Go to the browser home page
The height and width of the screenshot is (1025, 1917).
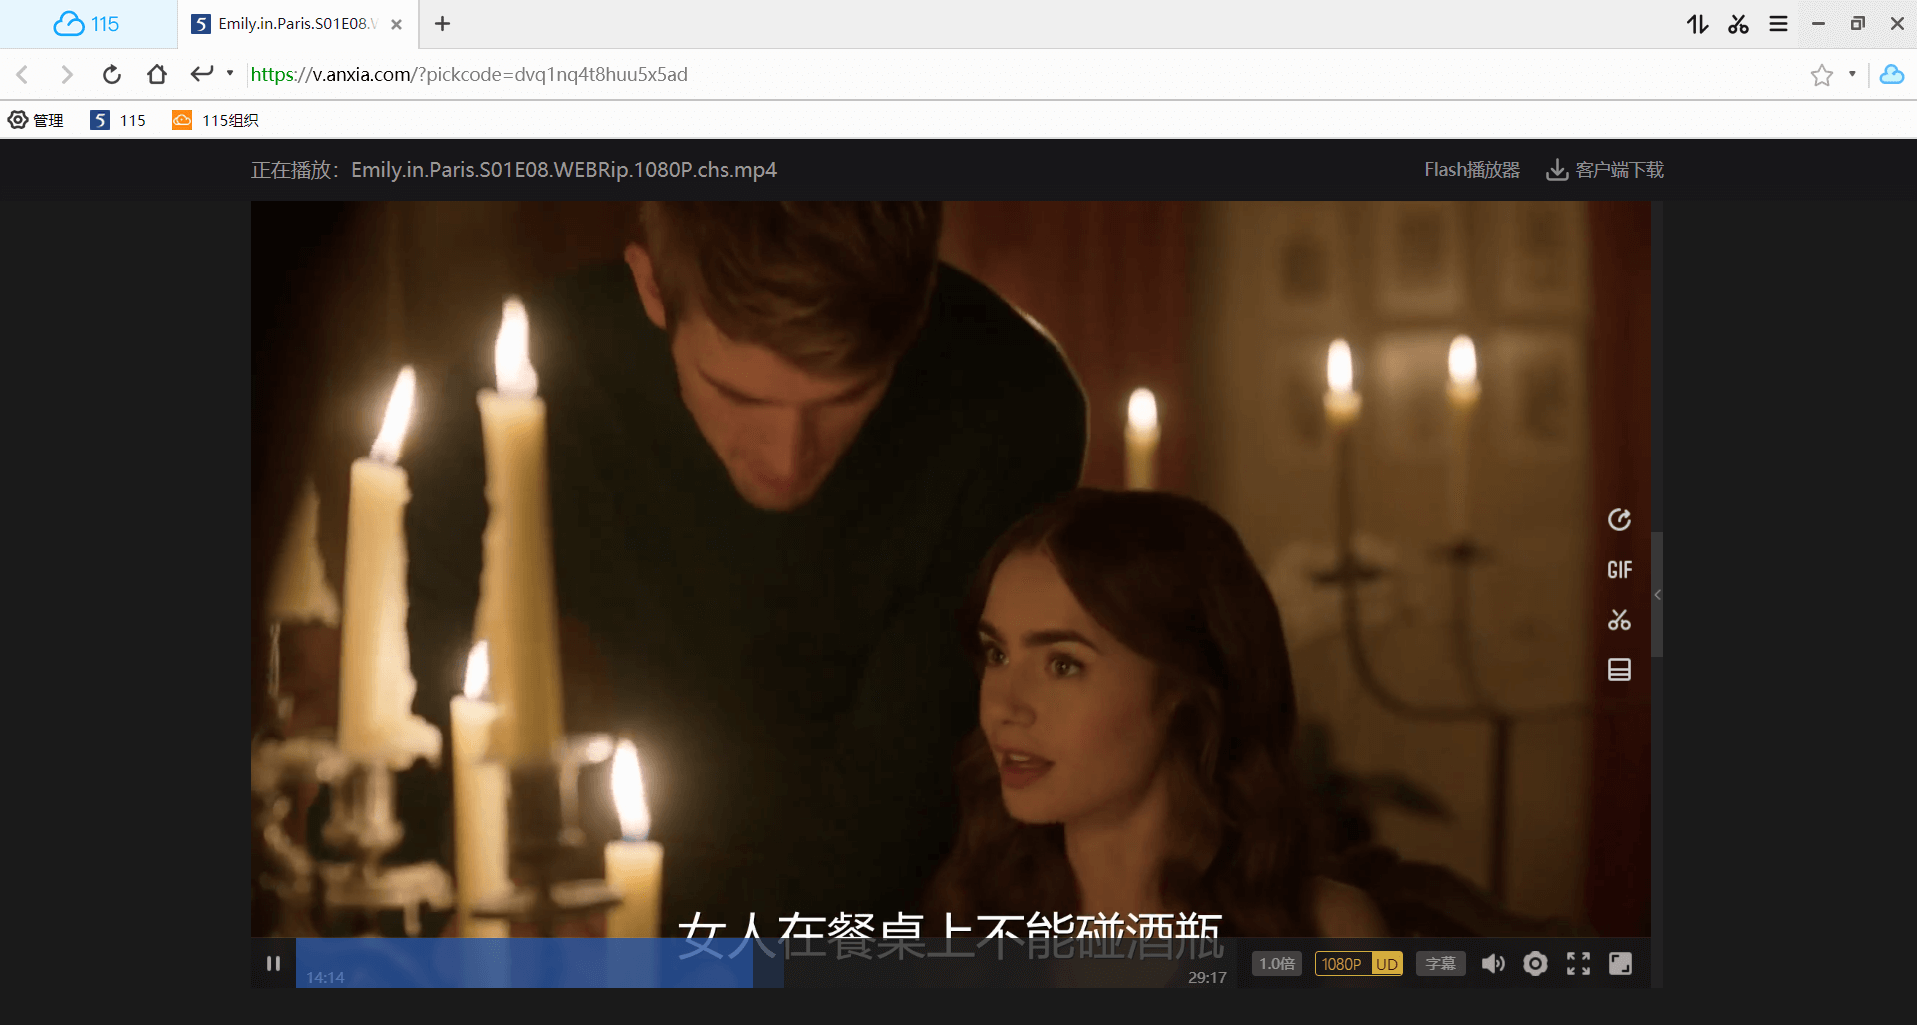tap(156, 74)
